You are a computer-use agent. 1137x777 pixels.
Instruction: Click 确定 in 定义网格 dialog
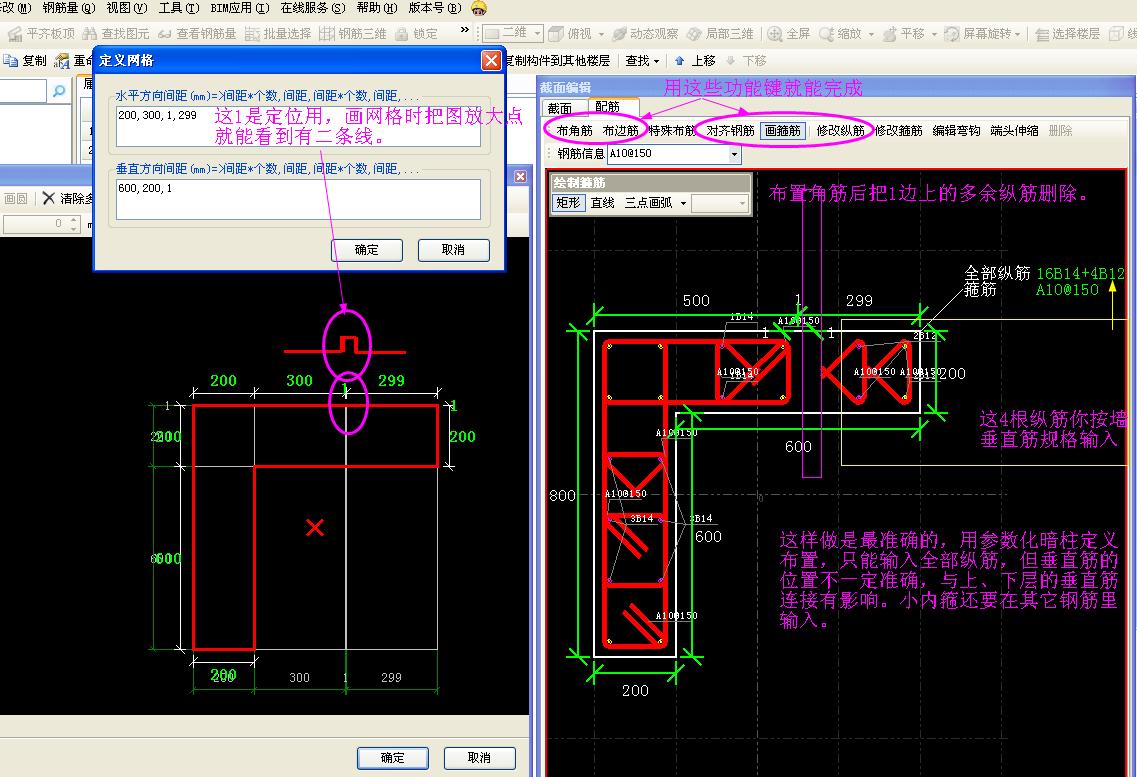(x=367, y=250)
